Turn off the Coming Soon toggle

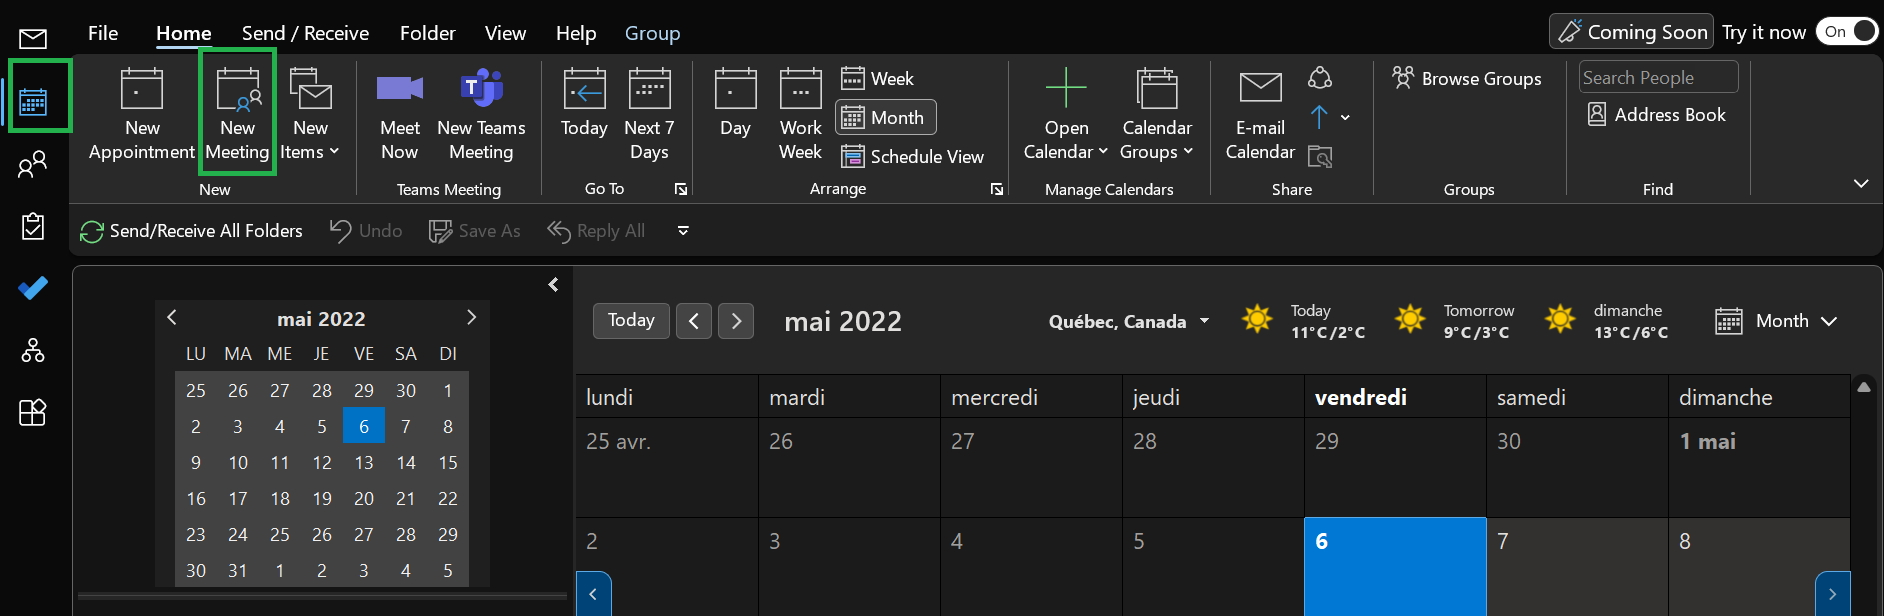tap(1847, 32)
